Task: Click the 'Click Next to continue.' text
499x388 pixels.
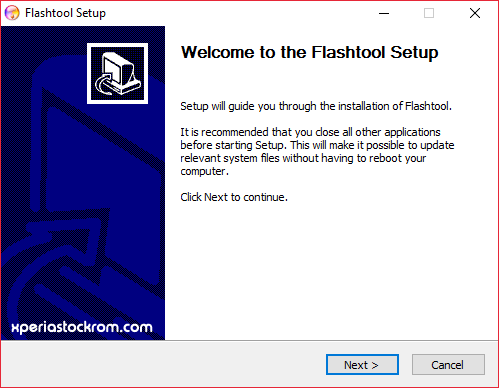Action: click(x=234, y=197)
